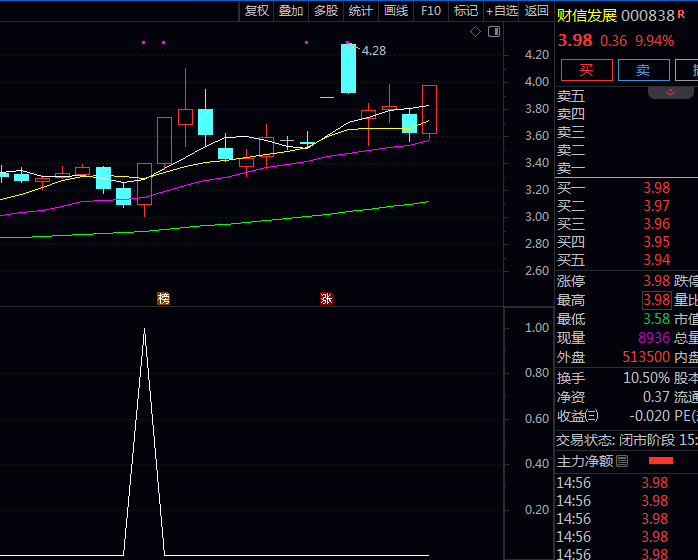Click the 4.28 high price label on chart

tap(374, 51)
